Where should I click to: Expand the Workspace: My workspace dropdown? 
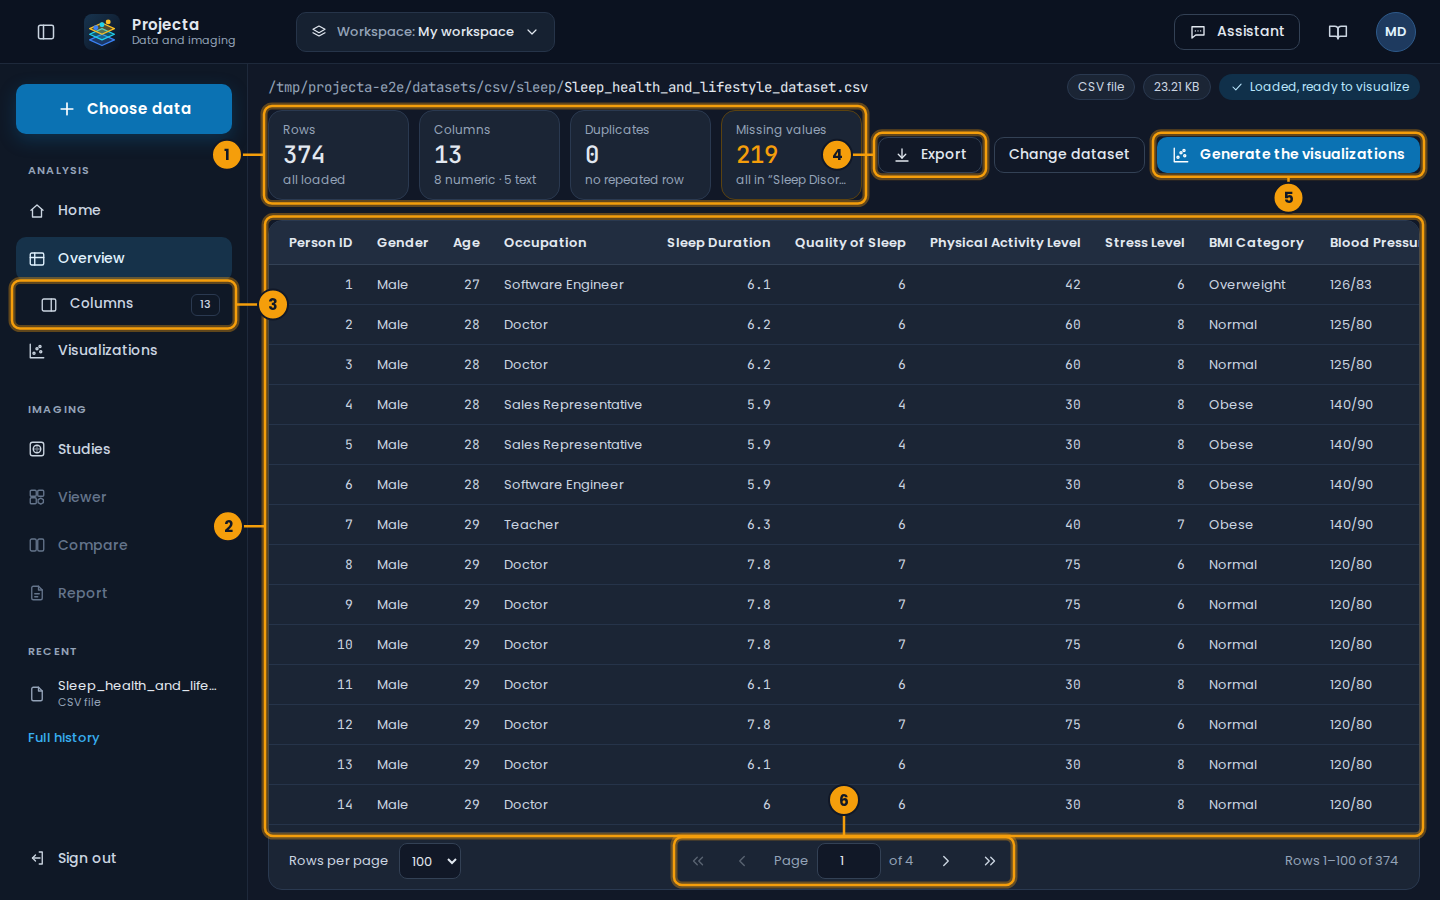(425, 32)
